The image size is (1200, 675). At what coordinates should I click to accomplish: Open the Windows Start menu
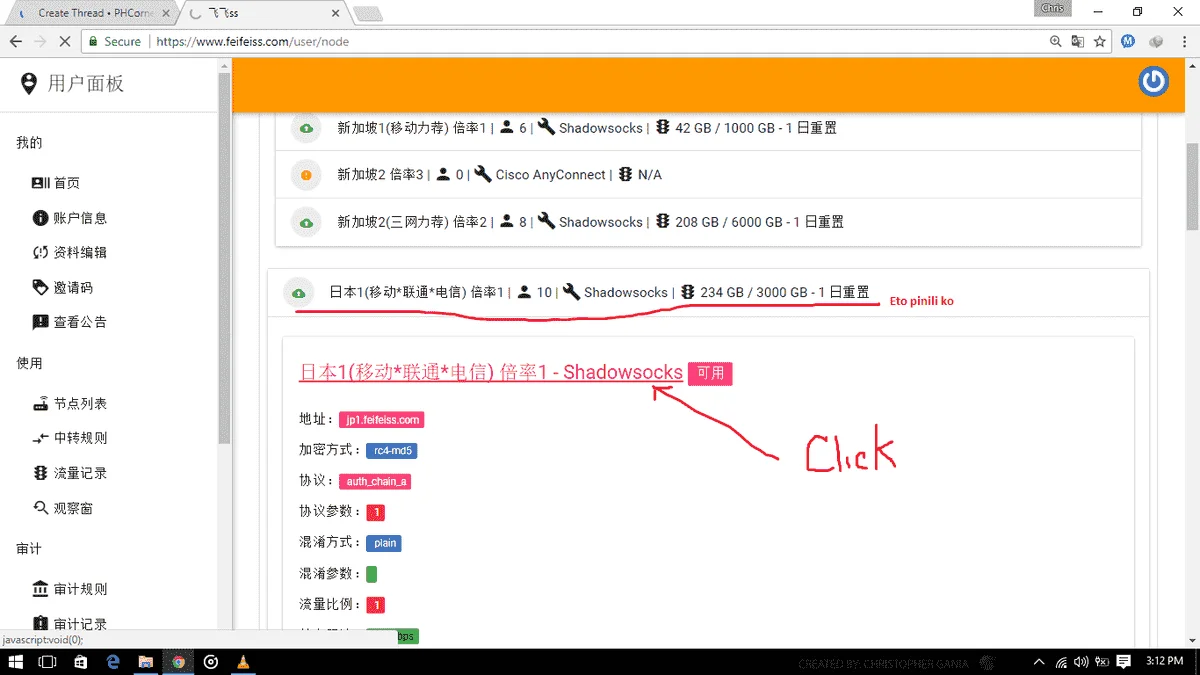(x=17, y=662)
